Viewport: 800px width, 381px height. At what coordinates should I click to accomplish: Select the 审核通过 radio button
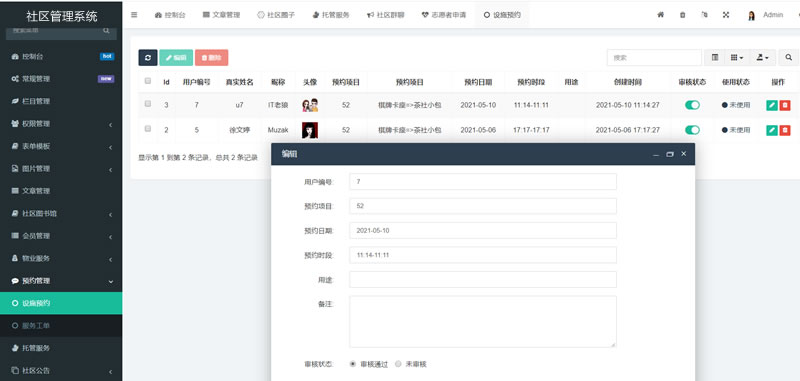(x=353, y=364)
